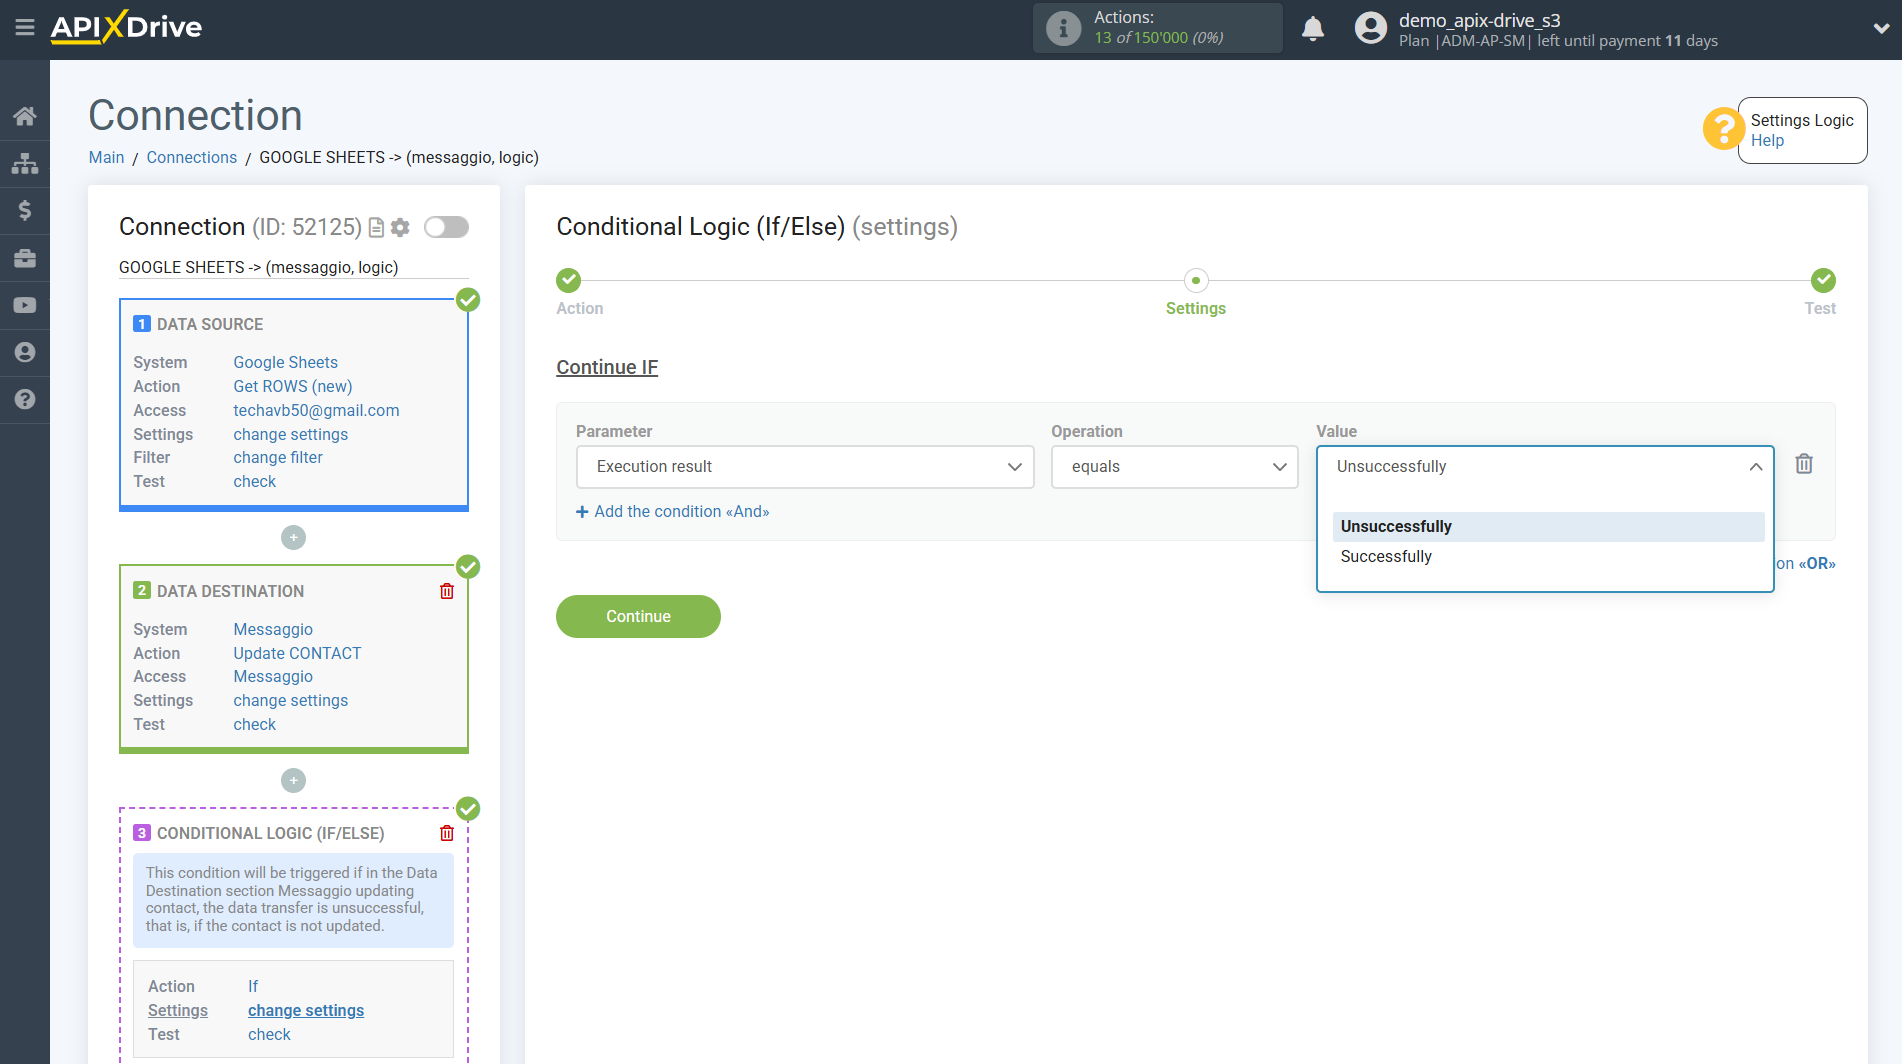The height and width of the screenshot is (1064, 1902).
Task: Click the ApiX-Drive logo
Action: 126,27
